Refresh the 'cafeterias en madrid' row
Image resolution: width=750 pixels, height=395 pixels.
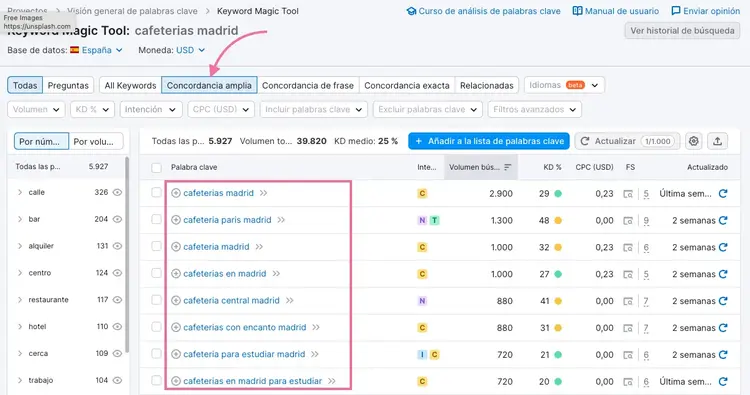pos(723,274)
